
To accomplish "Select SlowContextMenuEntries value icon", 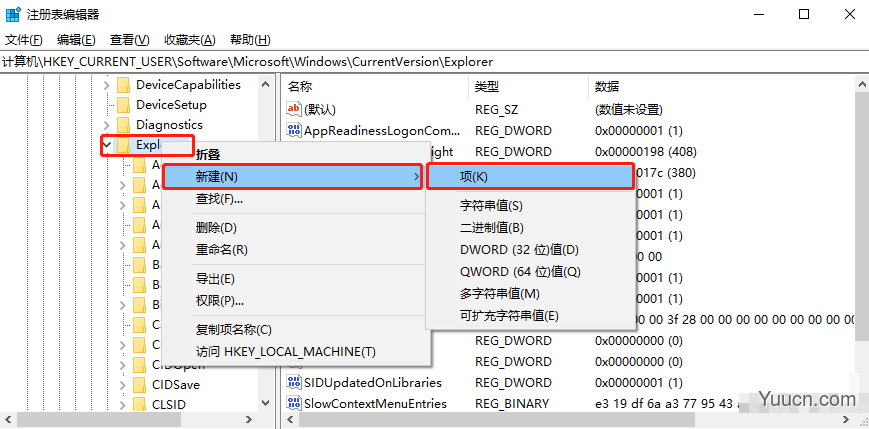I will (x=294, y=404).
